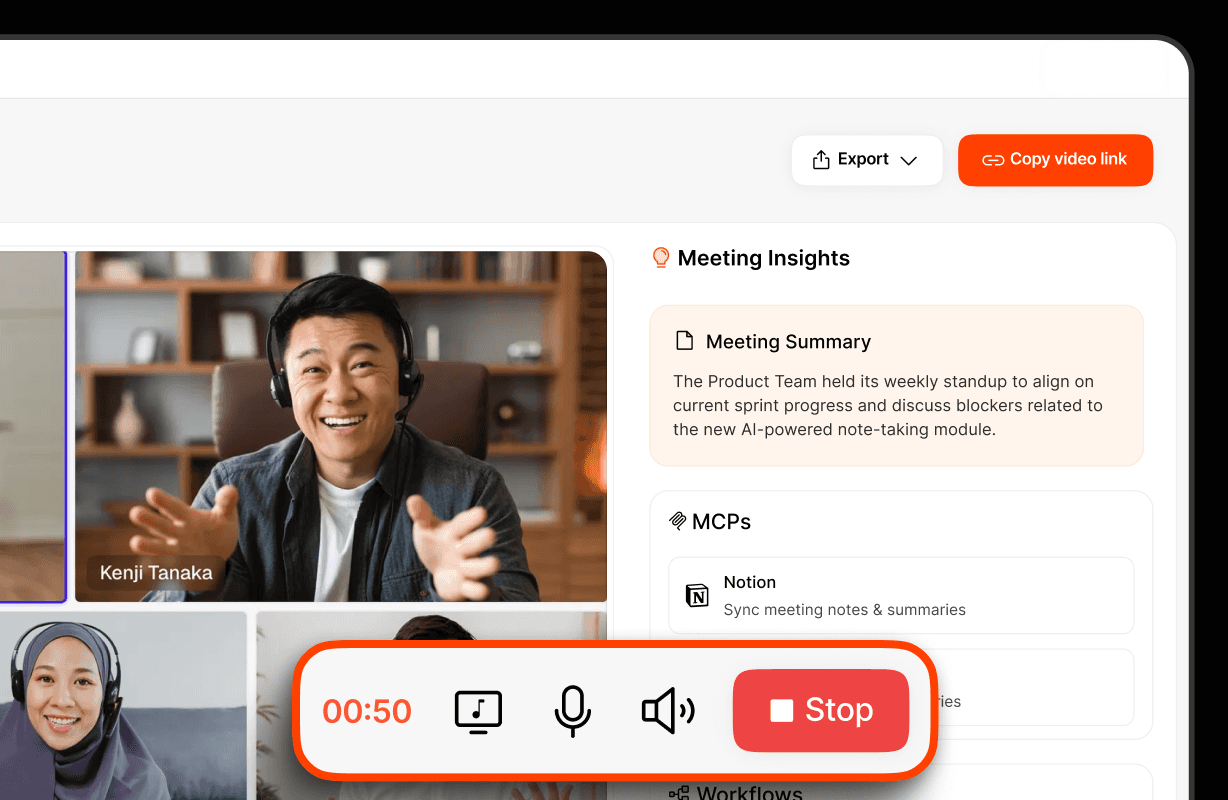The width and height of the screenshot is (1228, 800).
Task: Click the Notion logo icon
Action: [x=697, y=596]
